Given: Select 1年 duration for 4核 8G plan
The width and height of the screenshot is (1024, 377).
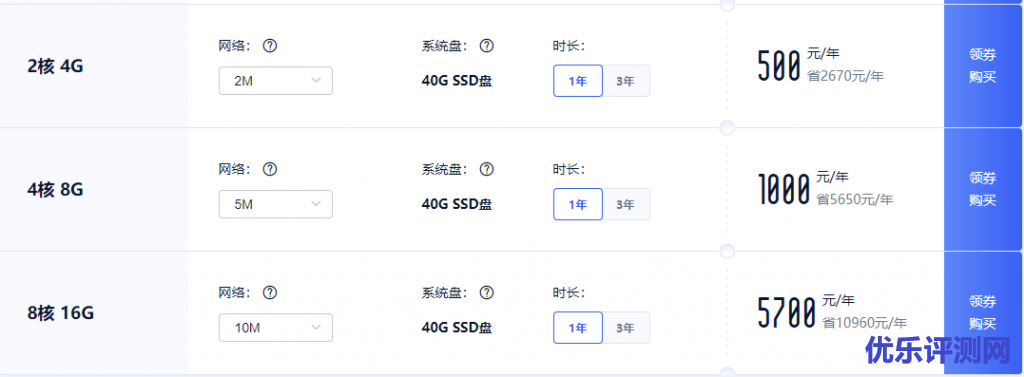Looking at the screenshot, I should 578,205.
